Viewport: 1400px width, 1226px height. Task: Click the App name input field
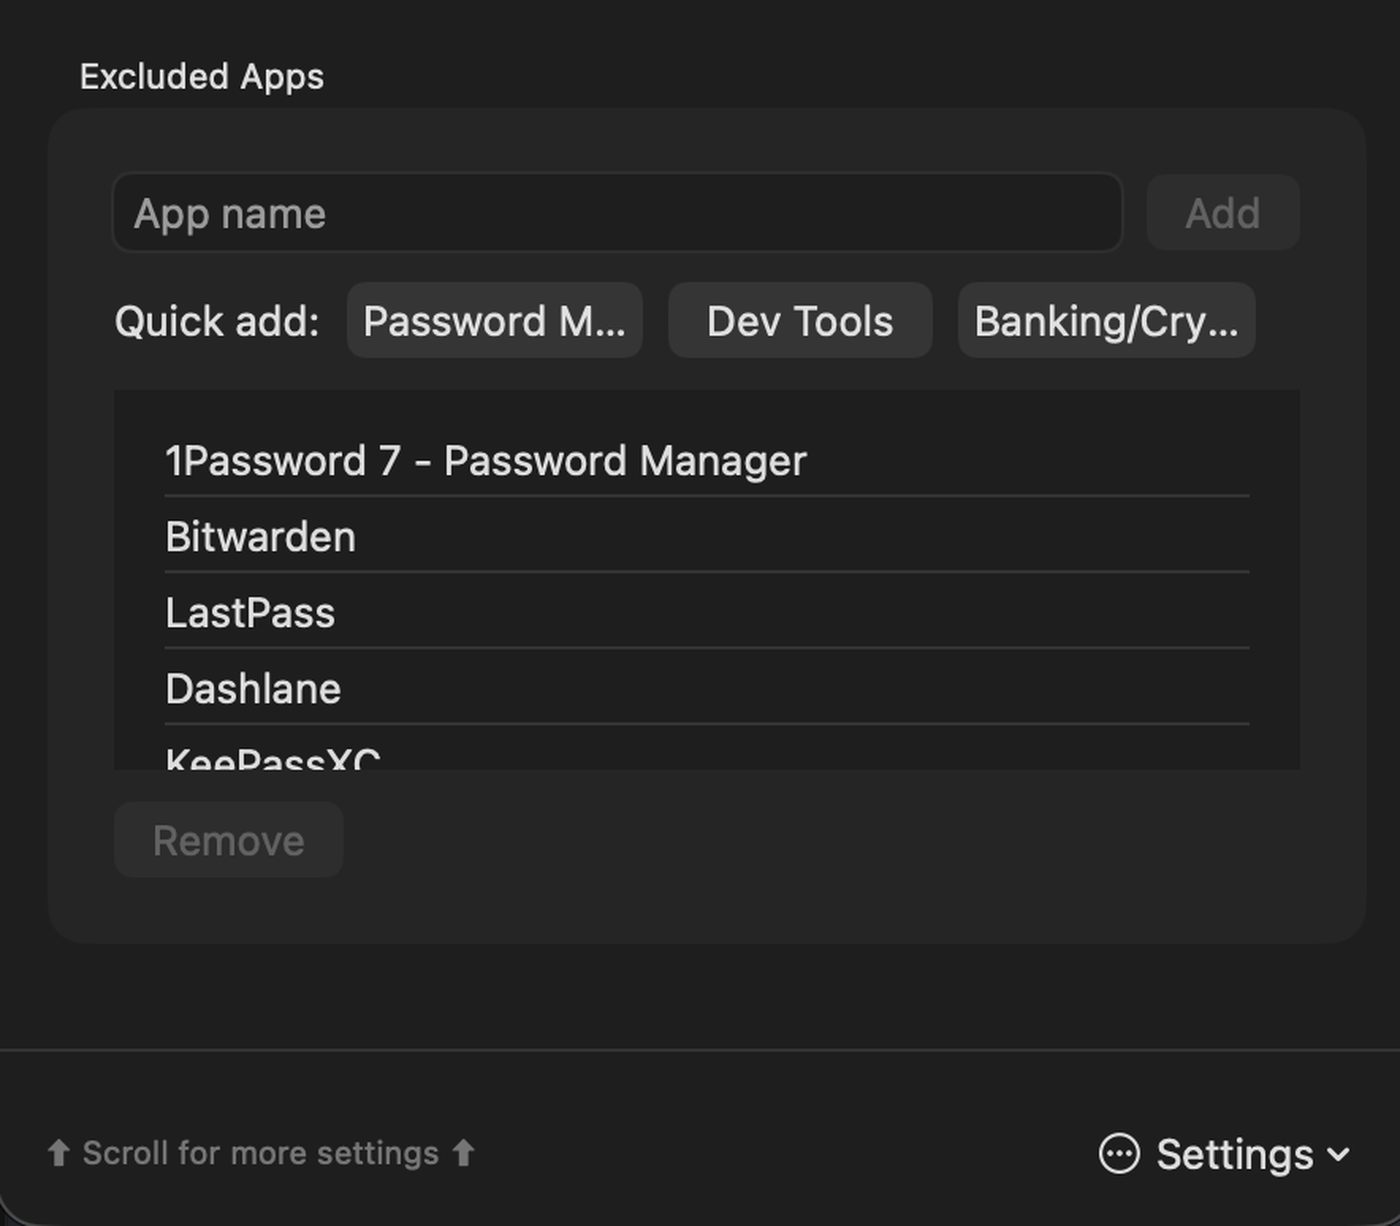point(617,213)
